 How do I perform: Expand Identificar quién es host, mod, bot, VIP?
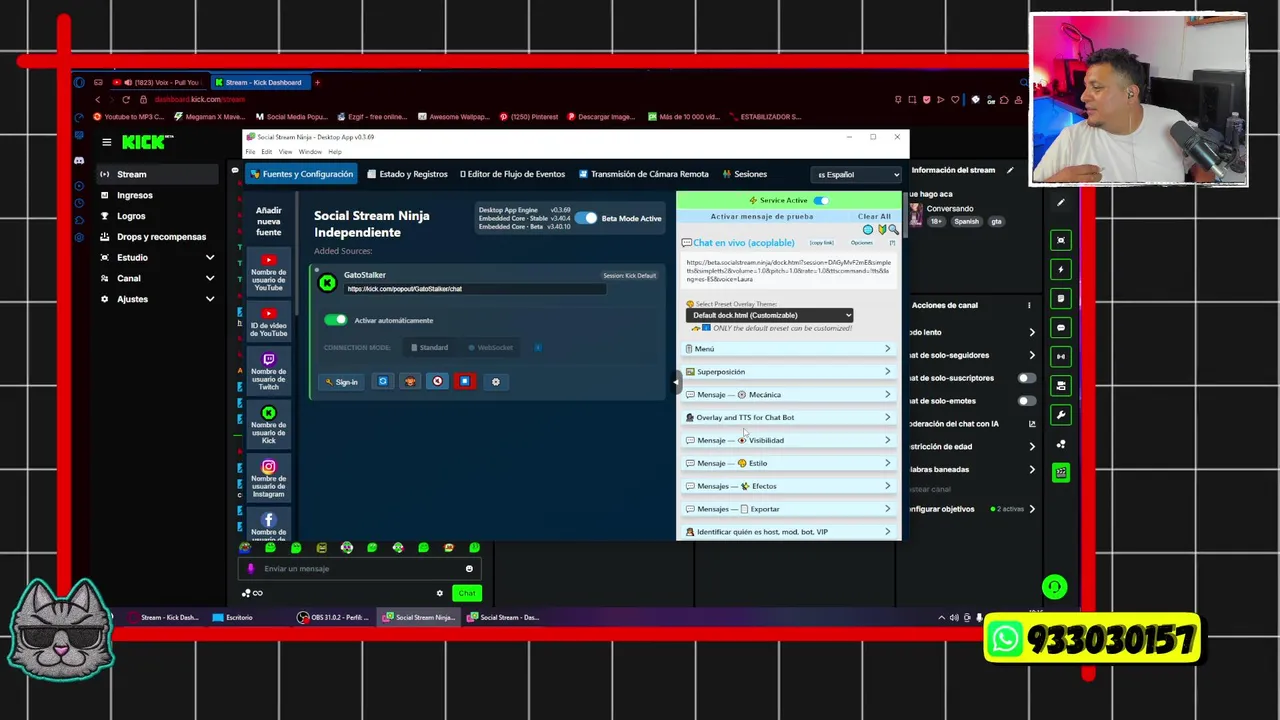(788, 532)
